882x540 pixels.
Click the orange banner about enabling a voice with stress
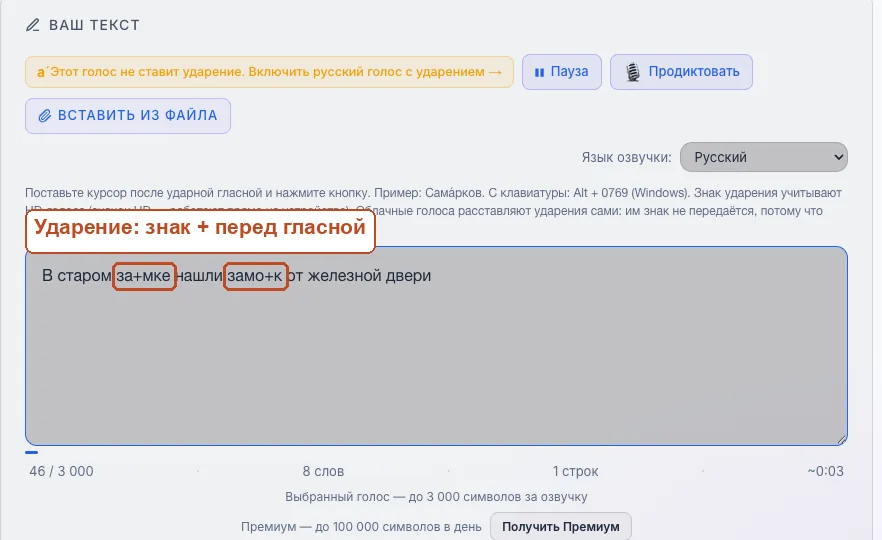[269, 72]
